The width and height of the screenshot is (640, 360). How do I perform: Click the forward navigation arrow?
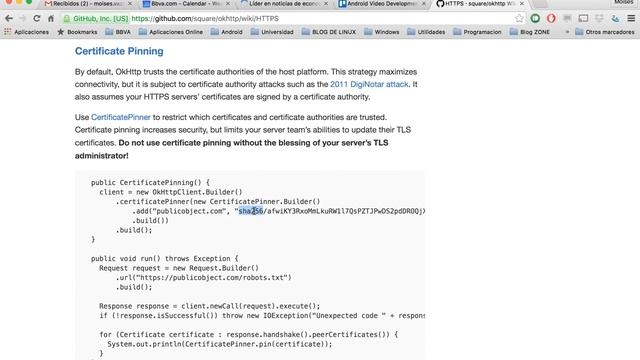point(23,18)
